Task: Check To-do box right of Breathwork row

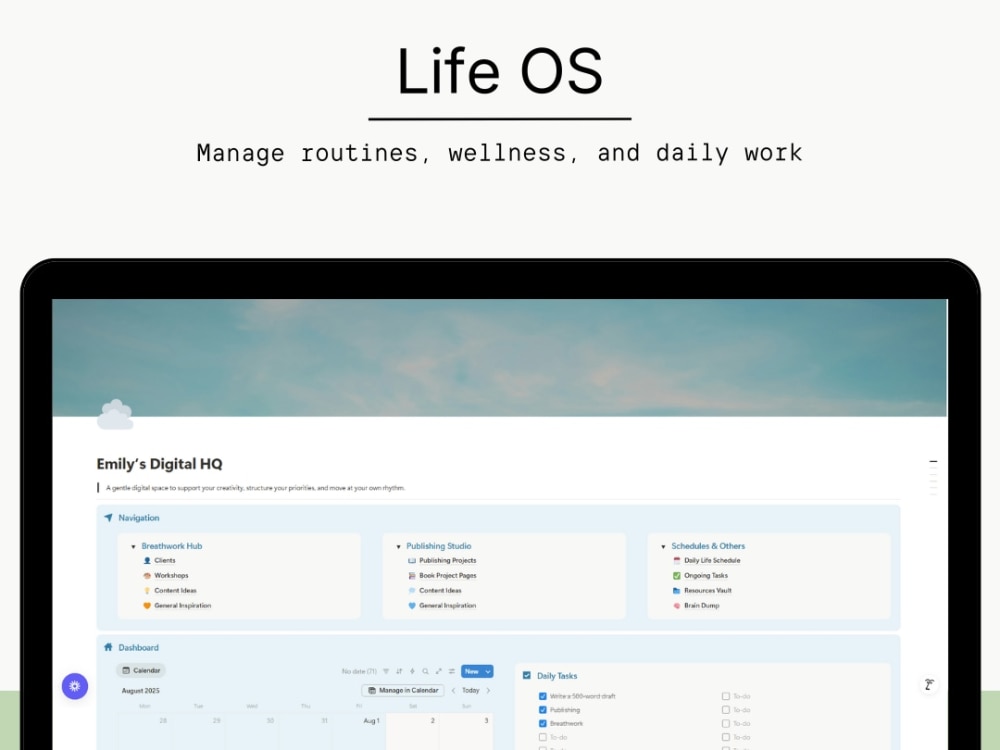Action: 726,724
